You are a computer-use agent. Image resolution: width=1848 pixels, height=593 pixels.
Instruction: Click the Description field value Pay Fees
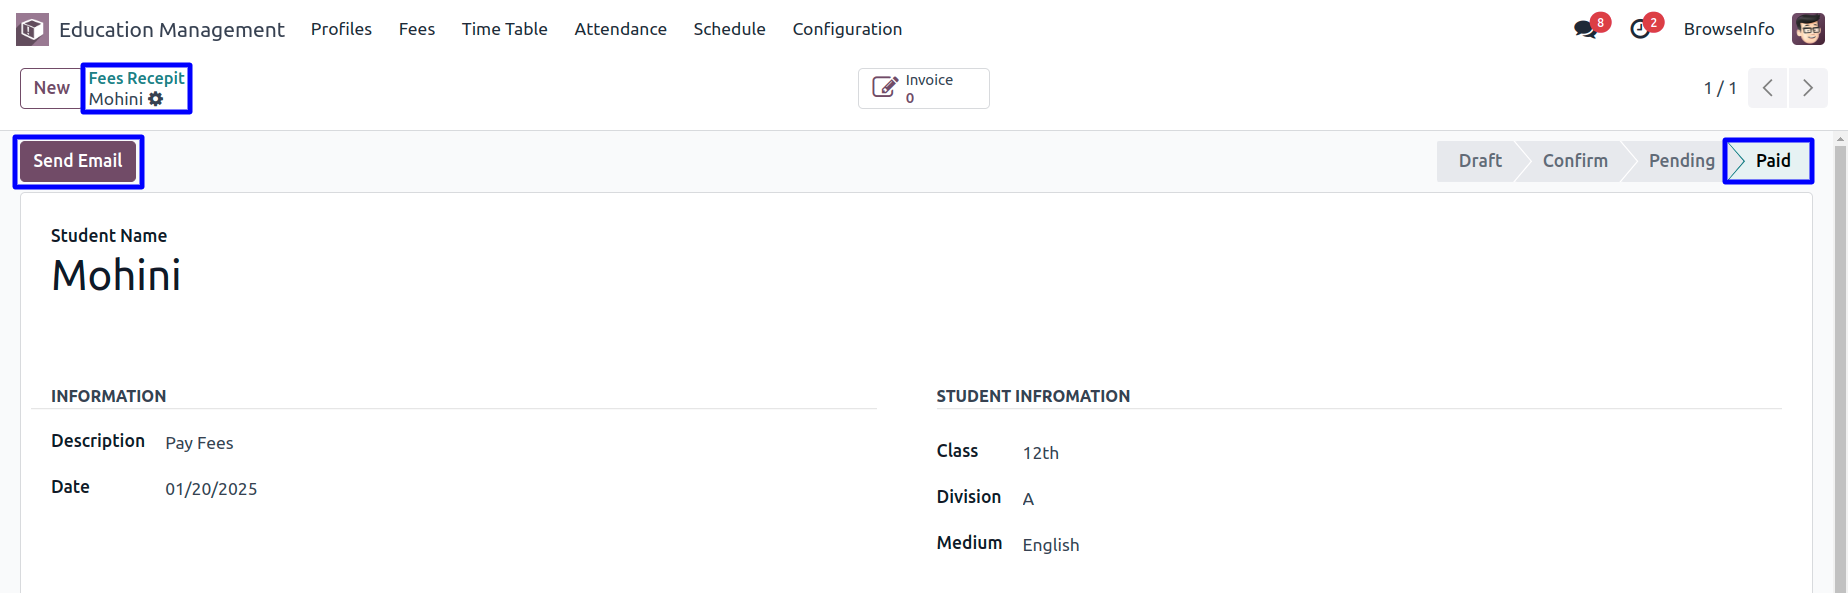pos(199,443)
